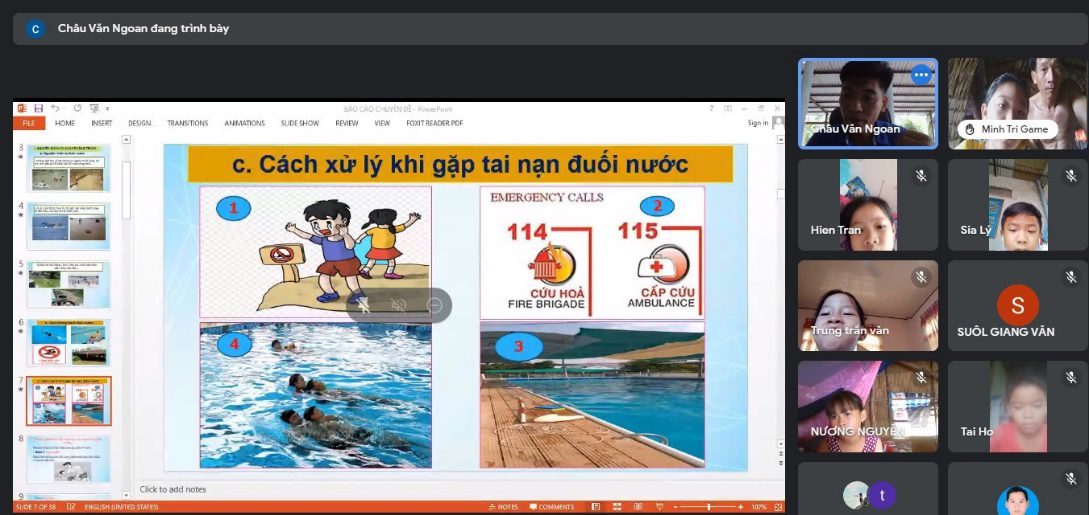The image size is (1089, 515).
Task: Click ENGLISH (UNITED STATES) language indicator
Action: coord(121,507)
